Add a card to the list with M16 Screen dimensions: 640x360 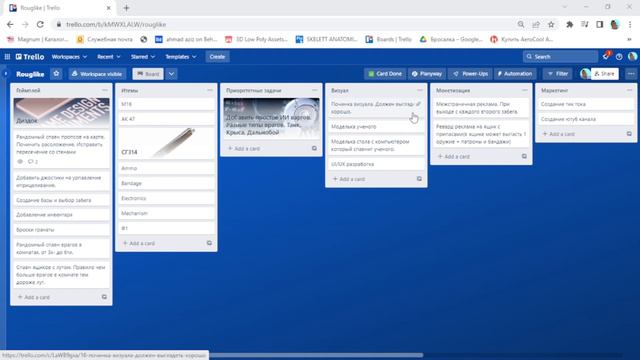[139, 243]
